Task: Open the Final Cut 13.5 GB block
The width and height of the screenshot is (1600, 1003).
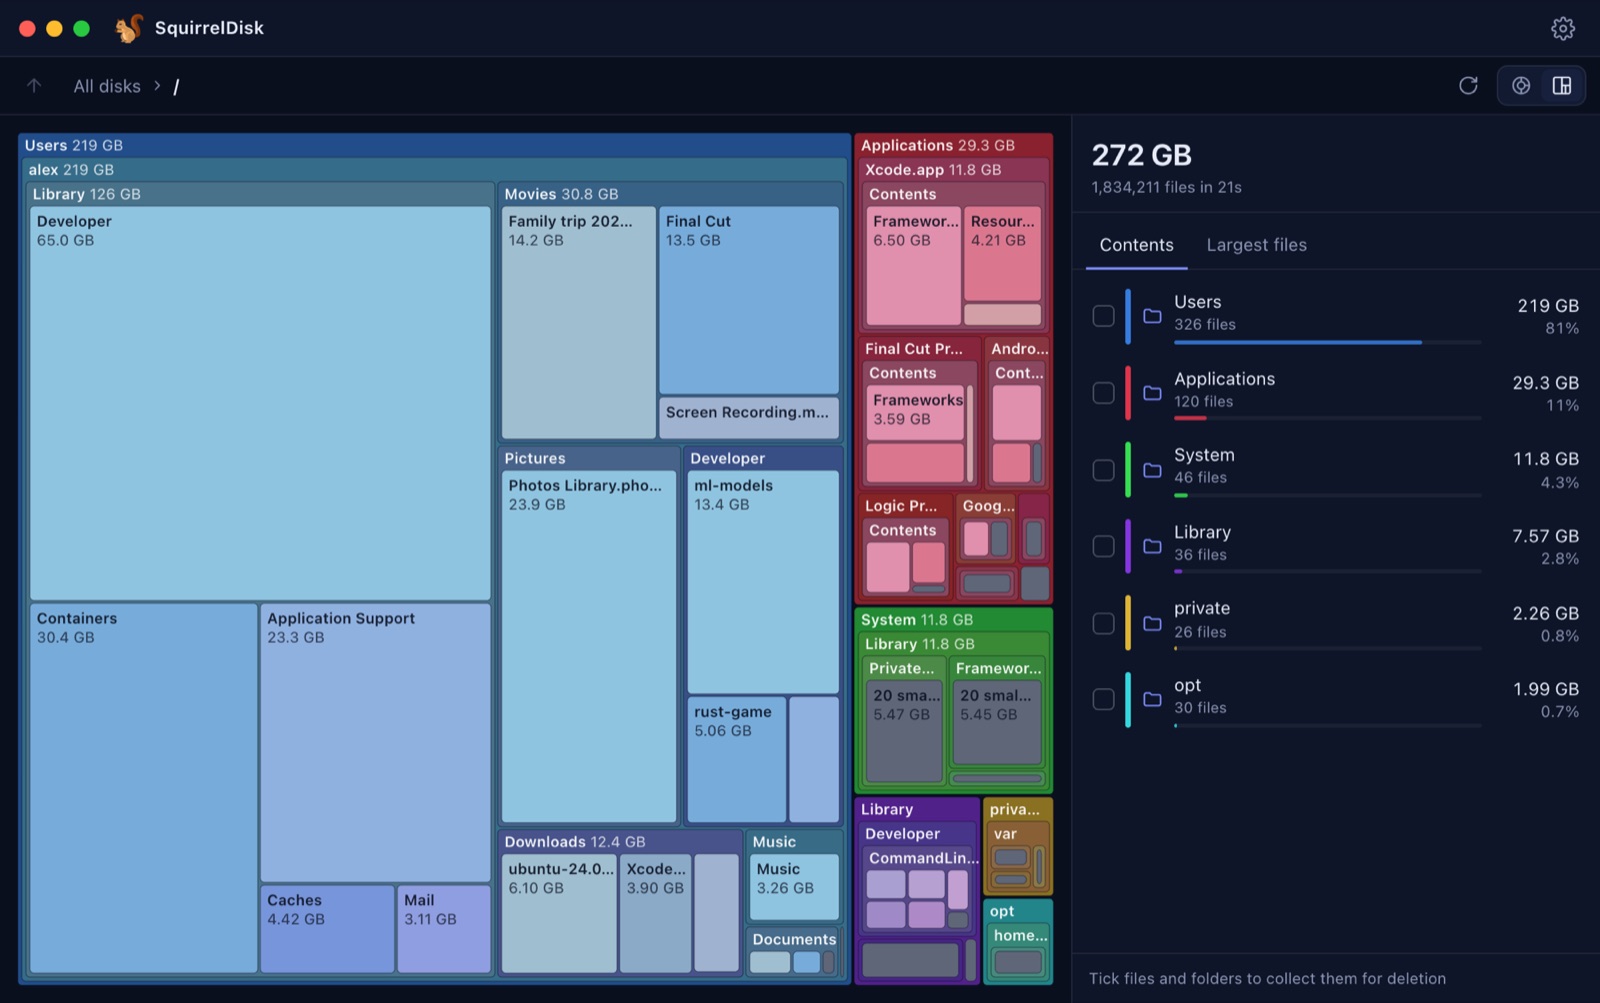Action: [748, 300]
